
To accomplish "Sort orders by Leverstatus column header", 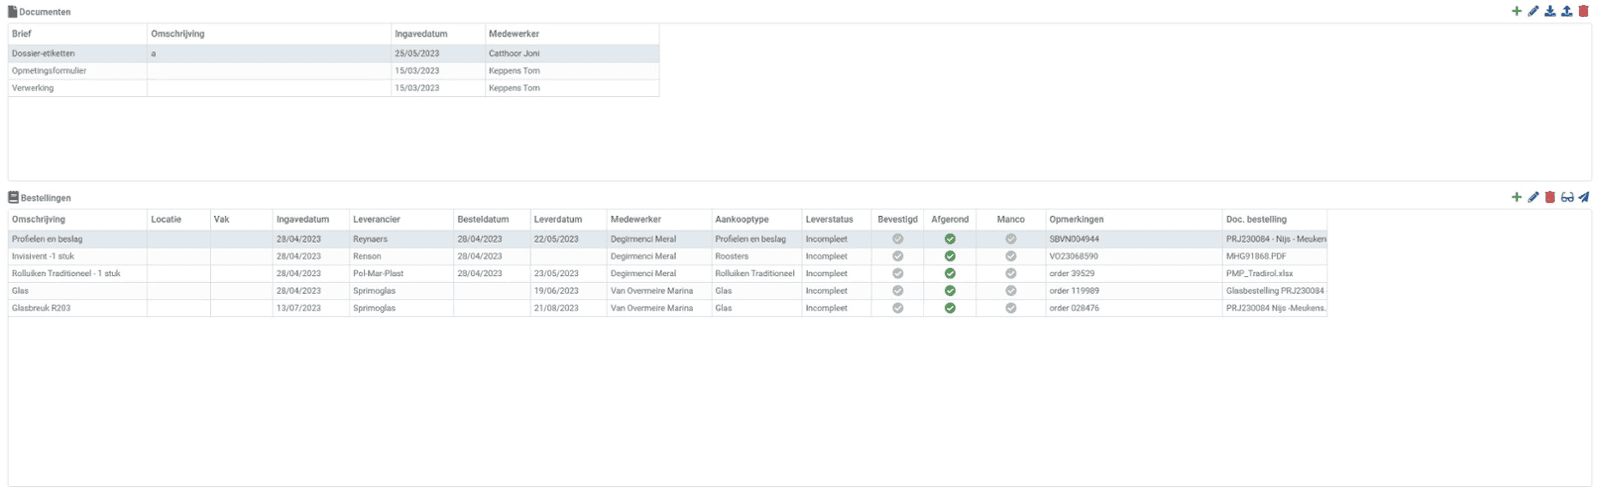I will click(x=829, y=219).
